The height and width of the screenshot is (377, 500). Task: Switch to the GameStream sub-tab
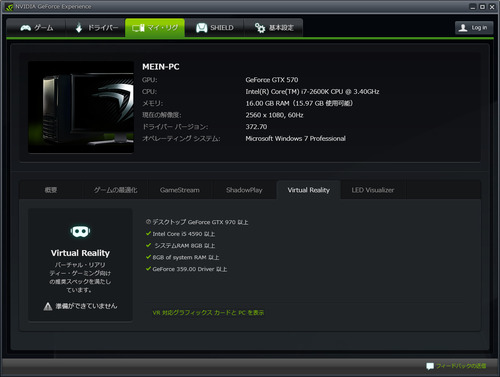(180, 190)
